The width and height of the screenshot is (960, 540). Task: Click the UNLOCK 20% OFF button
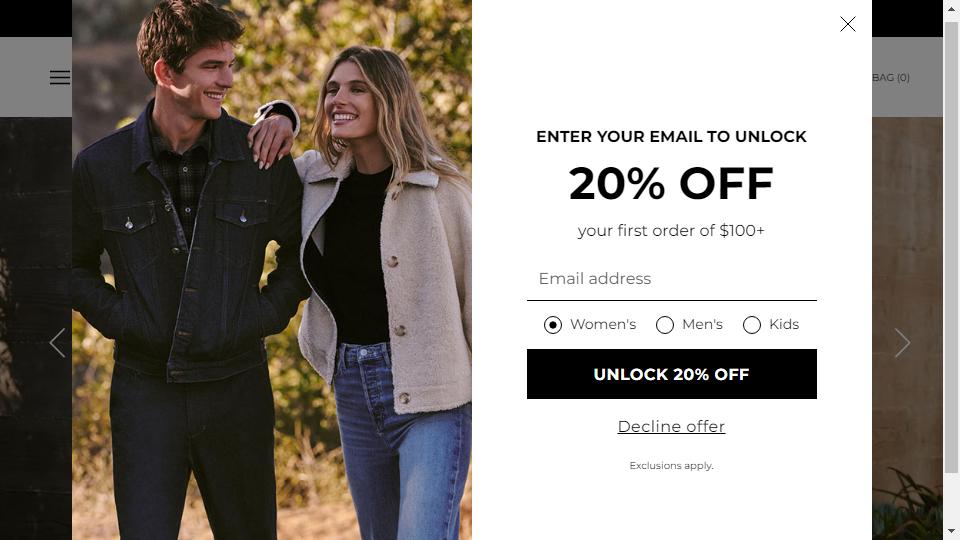(x=672, y=374)
